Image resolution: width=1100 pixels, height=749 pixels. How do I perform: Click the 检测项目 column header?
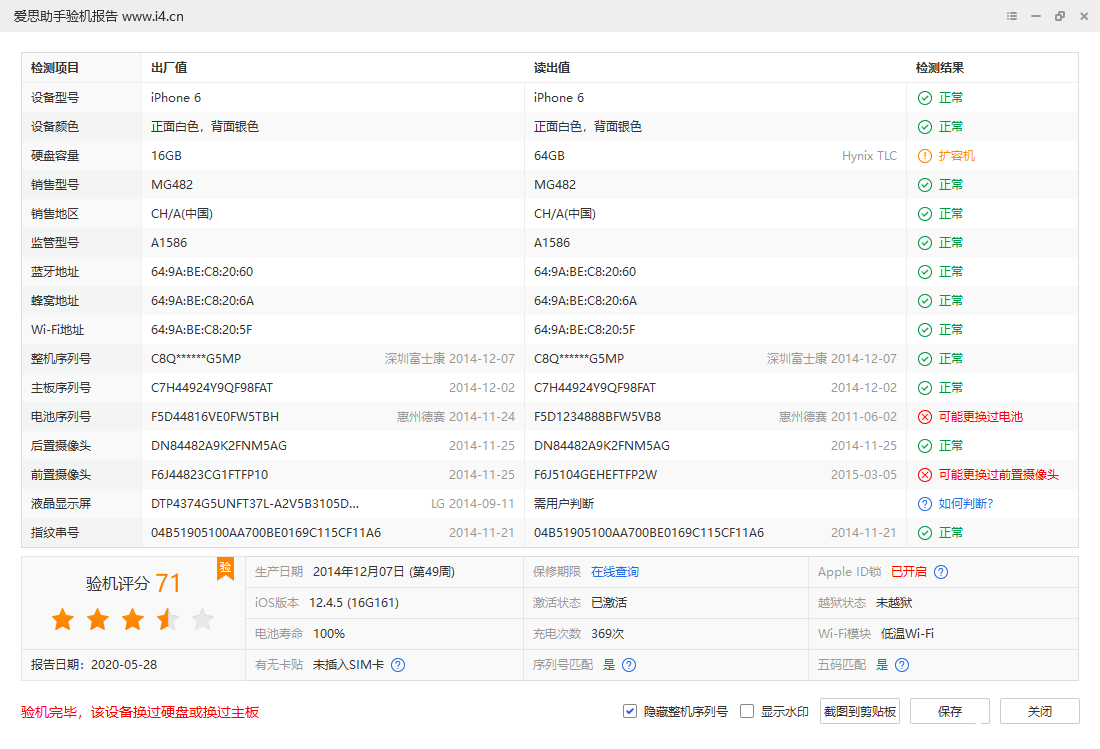pyautogui.click(x=55, y=68)
